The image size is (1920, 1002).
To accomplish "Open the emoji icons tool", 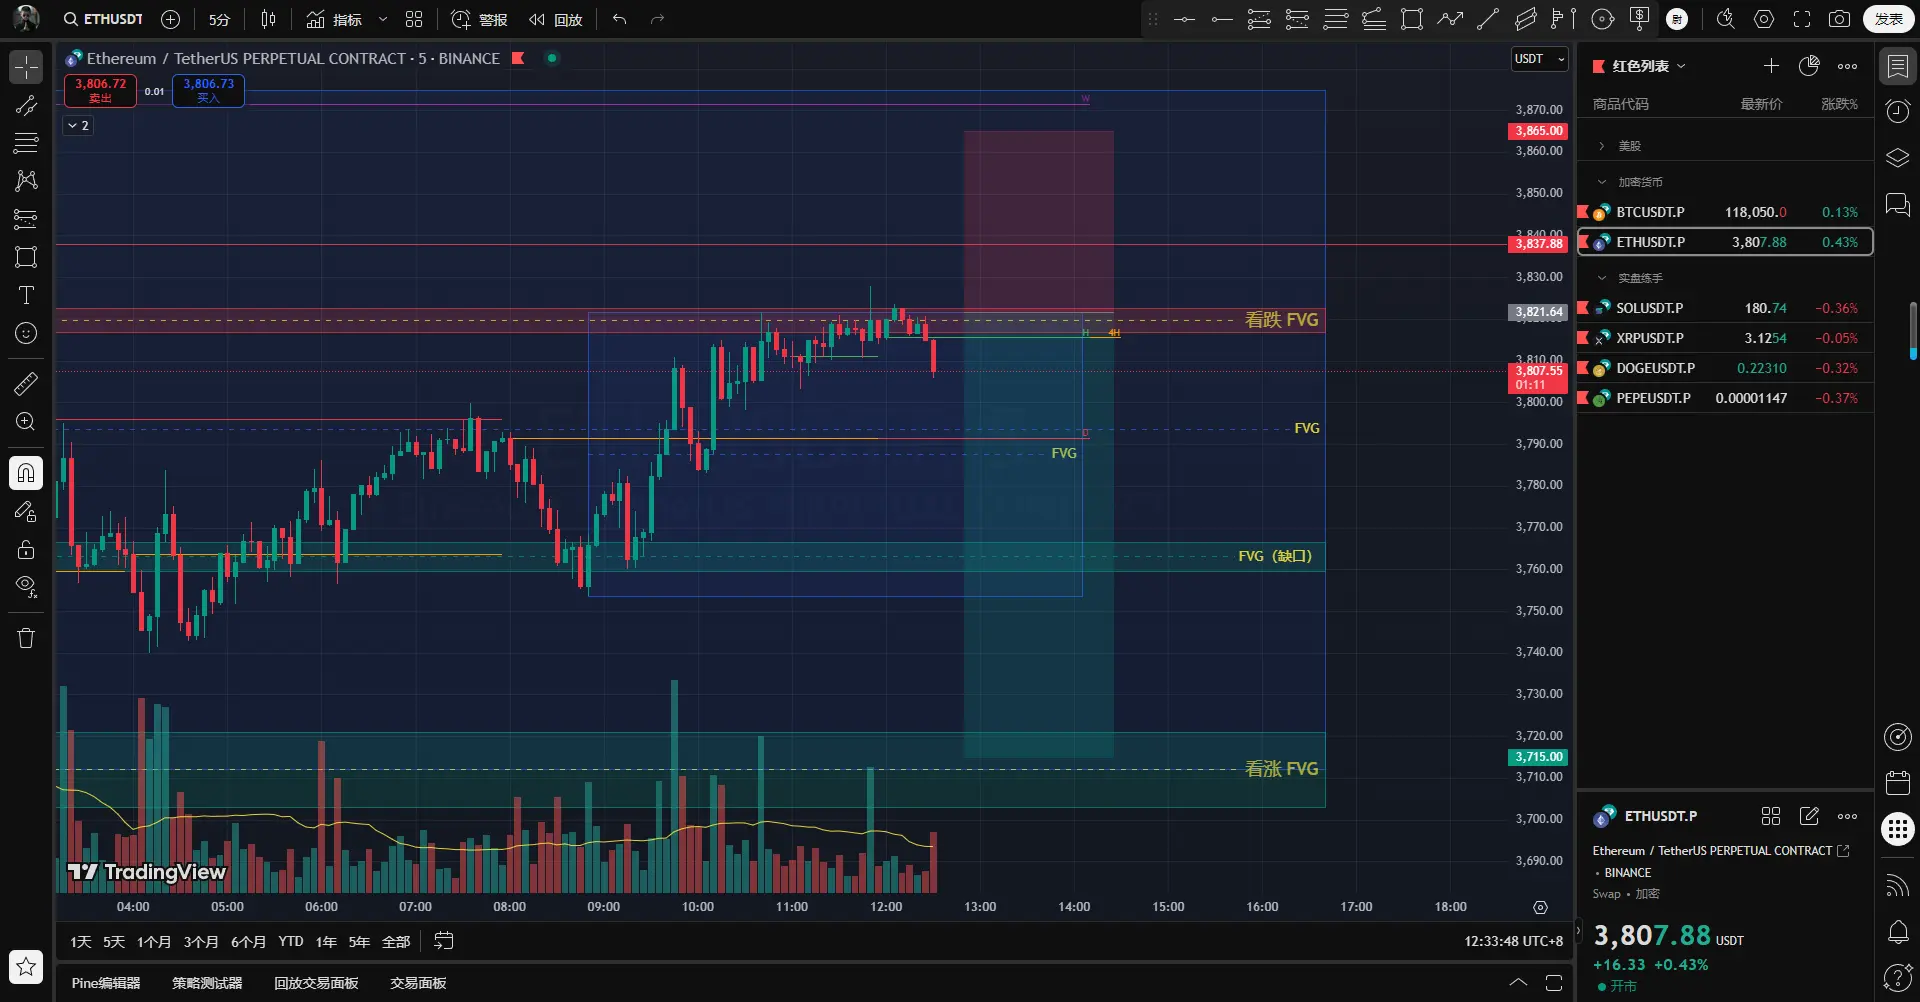I will pyautogui.click(x=26, y=333).
